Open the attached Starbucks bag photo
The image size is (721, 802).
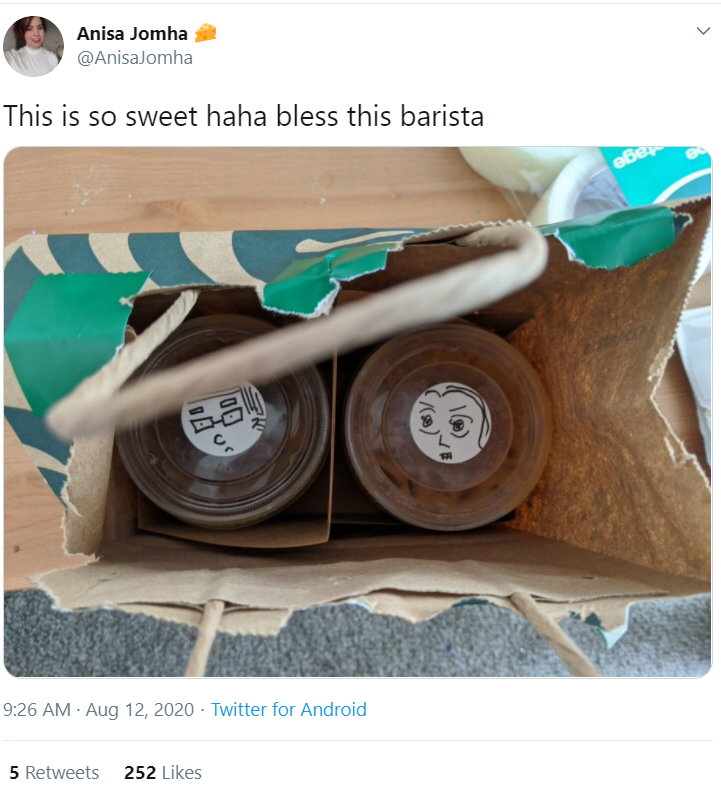357,412
